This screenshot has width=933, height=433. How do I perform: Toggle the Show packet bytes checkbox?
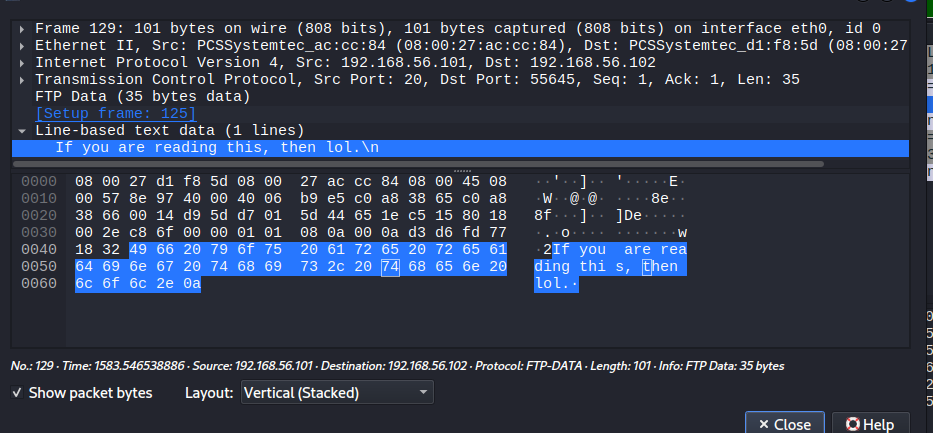(18, 393)
